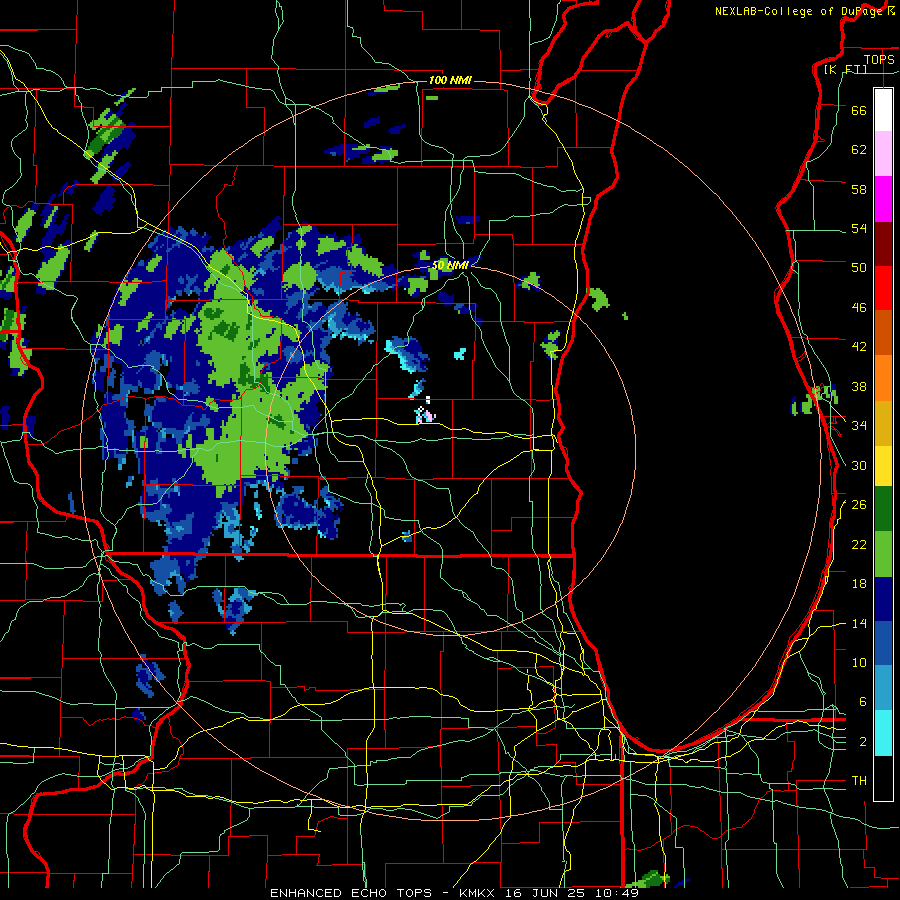The image size is (900, 900).
Task: Click the 26 legend value
Action: pos(859,505)
